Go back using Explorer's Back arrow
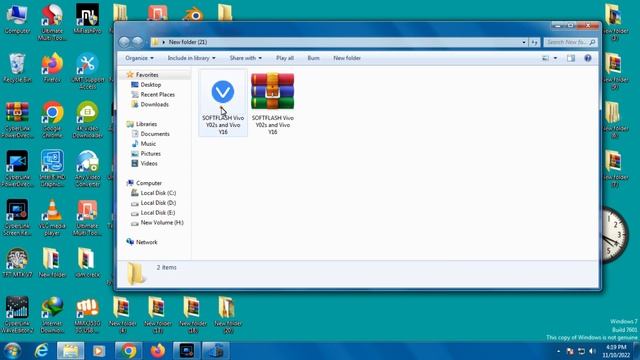 pyautogui.click(x=124, y=42)
